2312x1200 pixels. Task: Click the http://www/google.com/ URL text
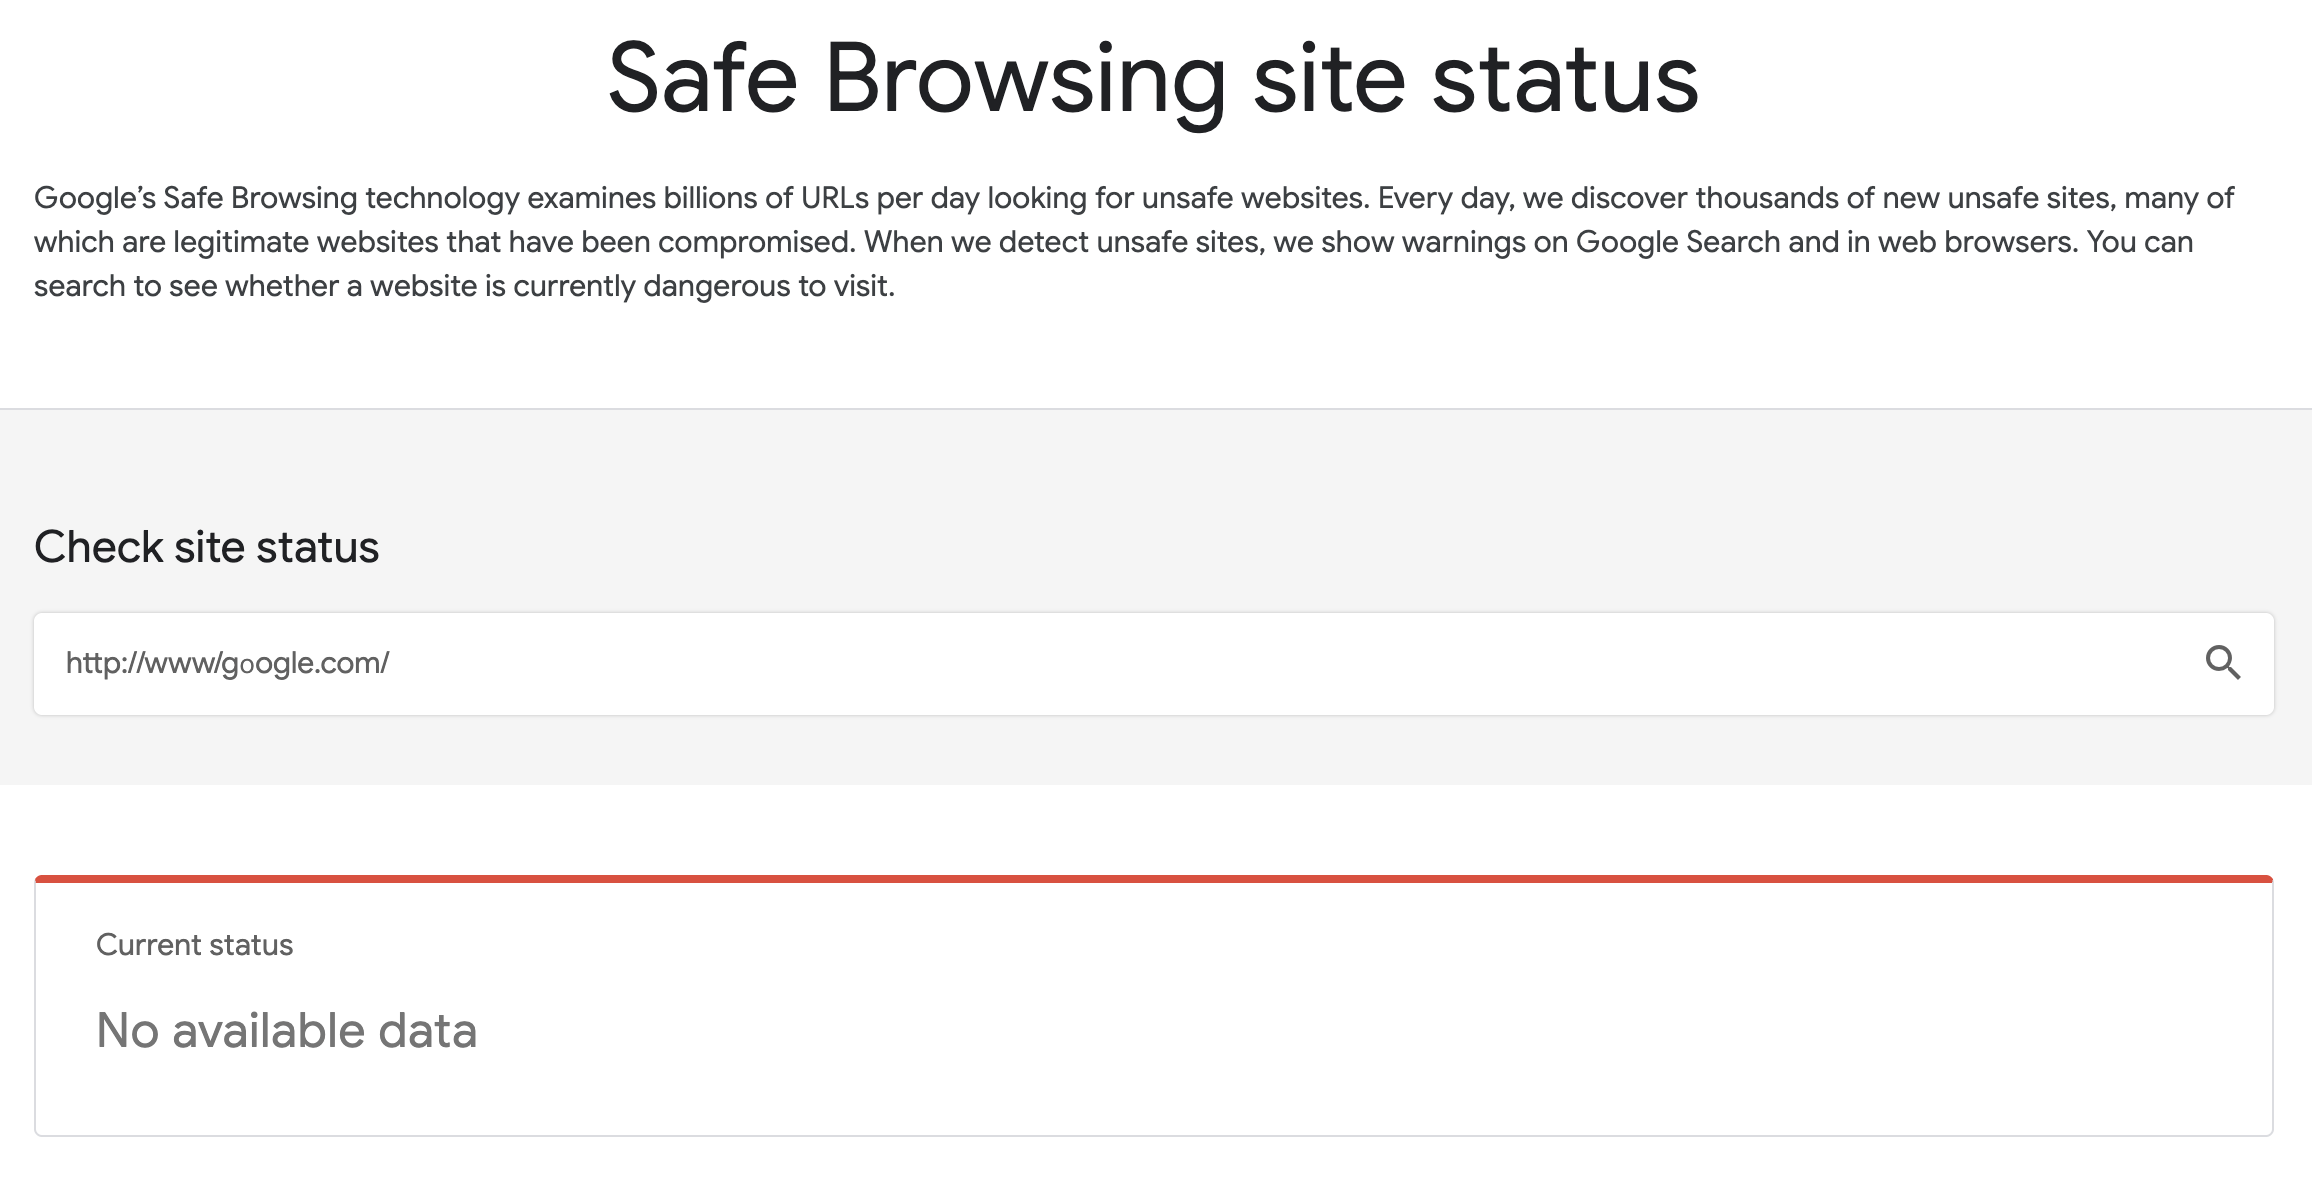pyautogui.click(x=227, y=663)
